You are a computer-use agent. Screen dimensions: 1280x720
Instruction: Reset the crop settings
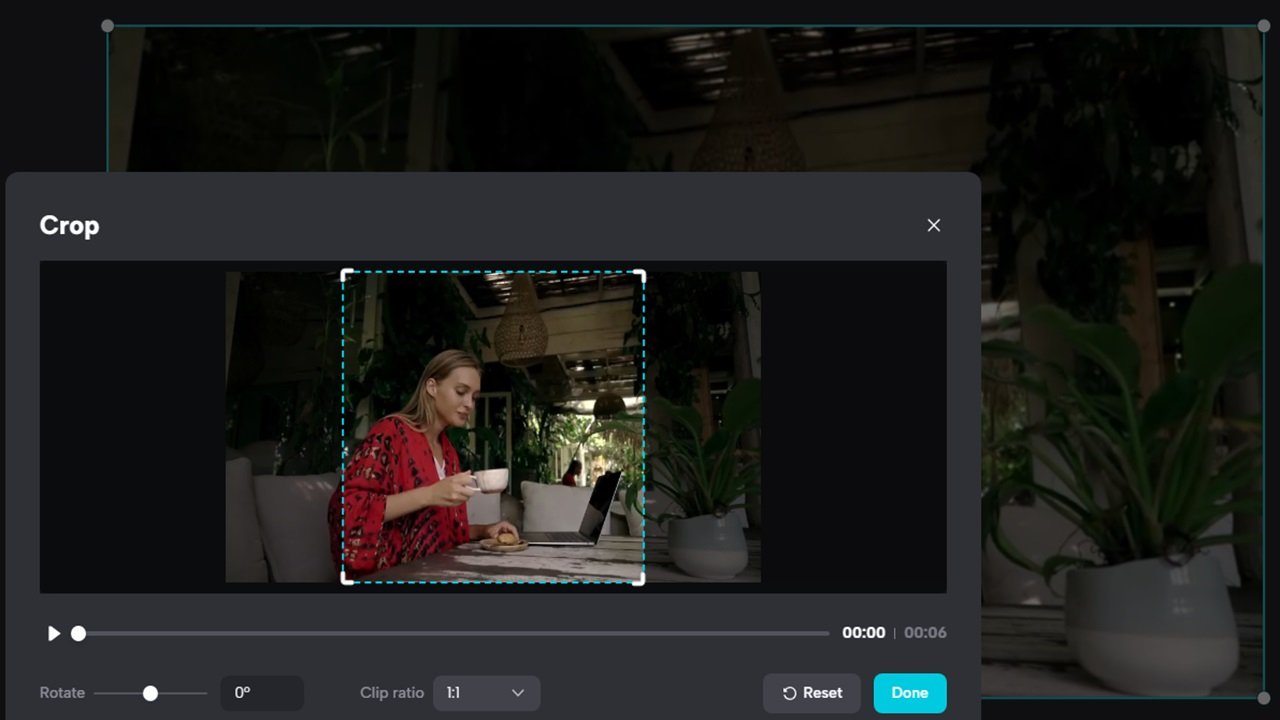(811, 692)
